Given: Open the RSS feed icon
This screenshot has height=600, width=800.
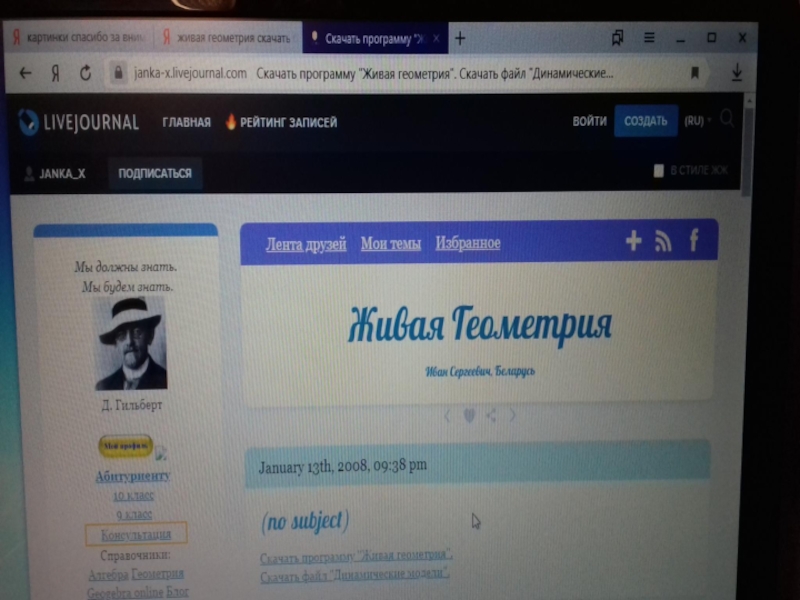Looking at the screenshot, I should [x=663, y=241].
